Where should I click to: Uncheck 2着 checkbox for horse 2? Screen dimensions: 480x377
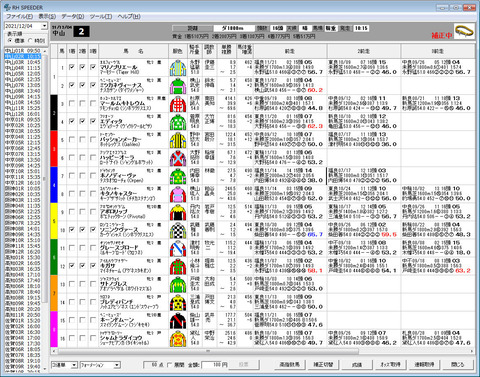click(x=82, y=85)
